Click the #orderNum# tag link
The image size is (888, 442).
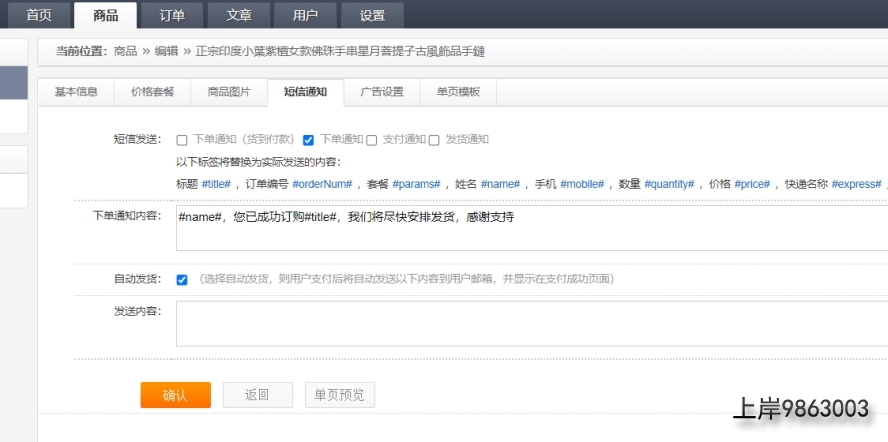pyautogui.click(x=322, y=184)
